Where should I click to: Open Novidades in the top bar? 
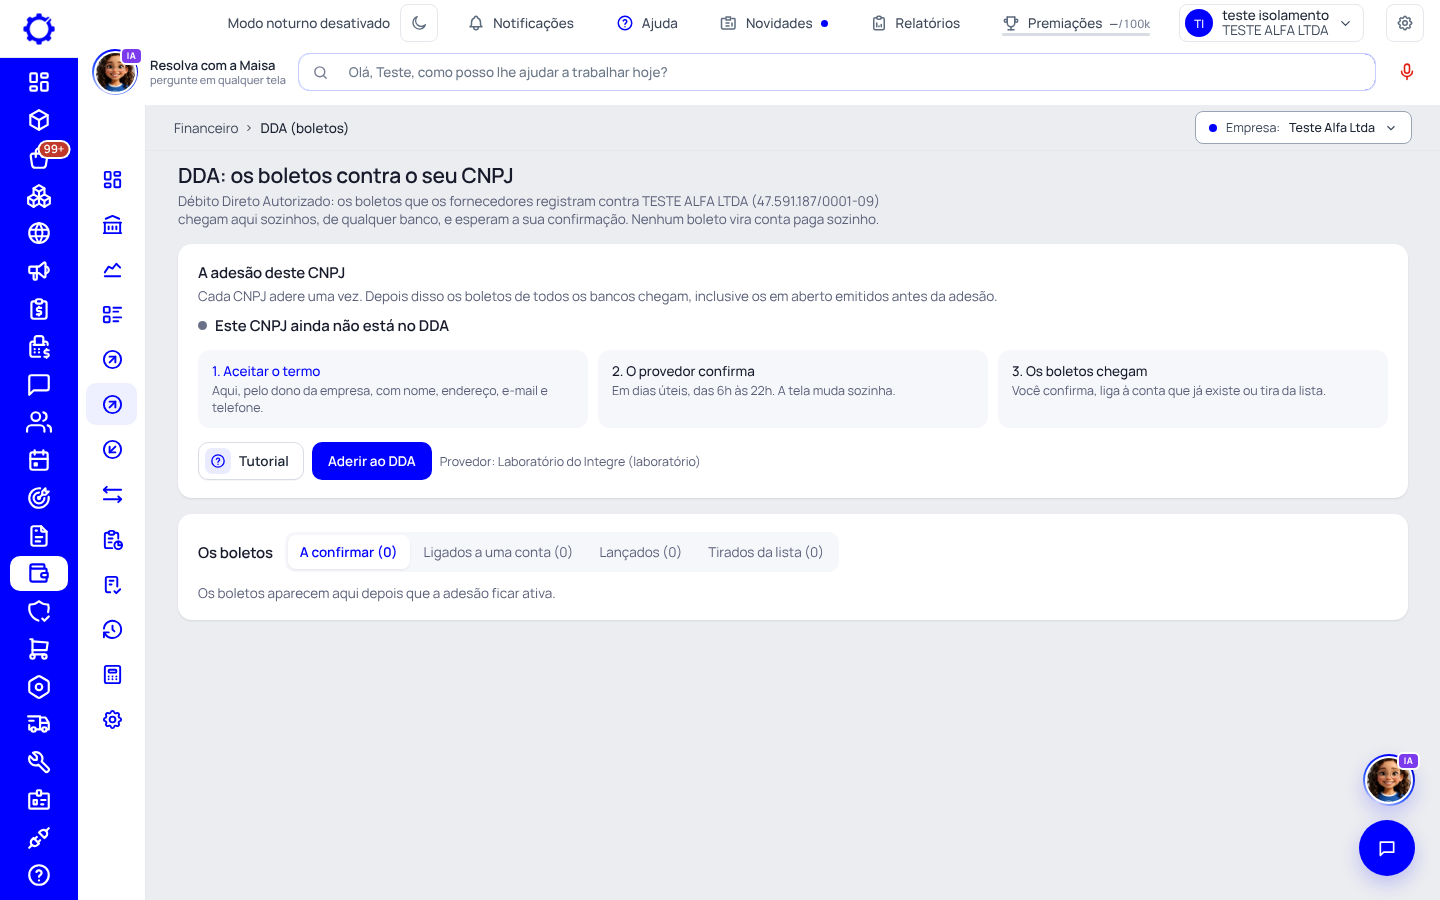(x=774, y=23)
